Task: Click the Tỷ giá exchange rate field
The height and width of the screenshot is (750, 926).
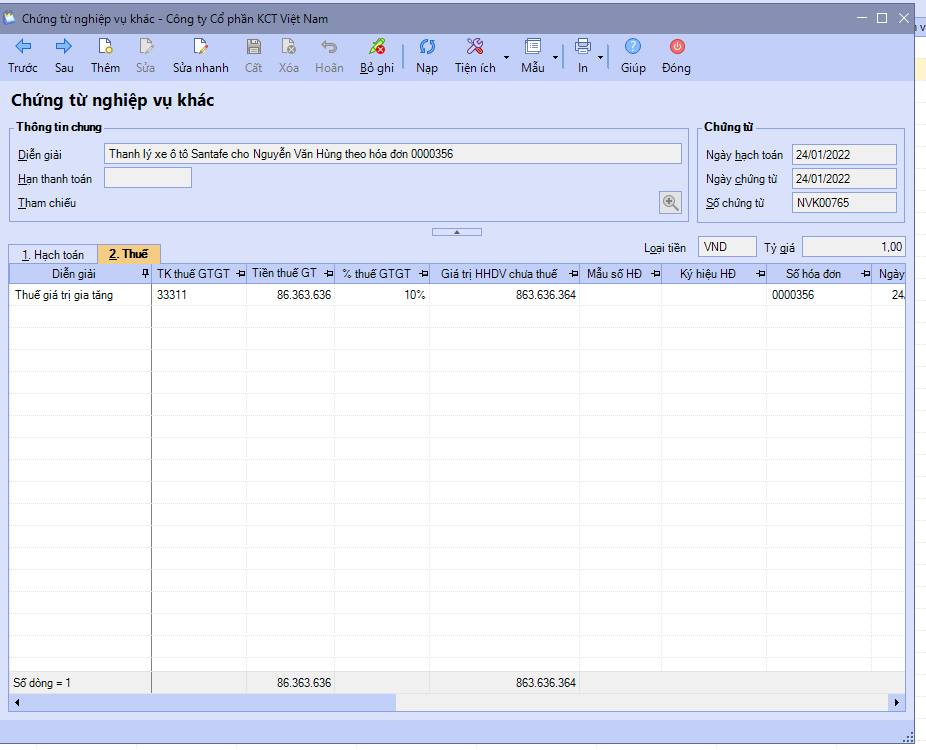Action: point(853,247)
